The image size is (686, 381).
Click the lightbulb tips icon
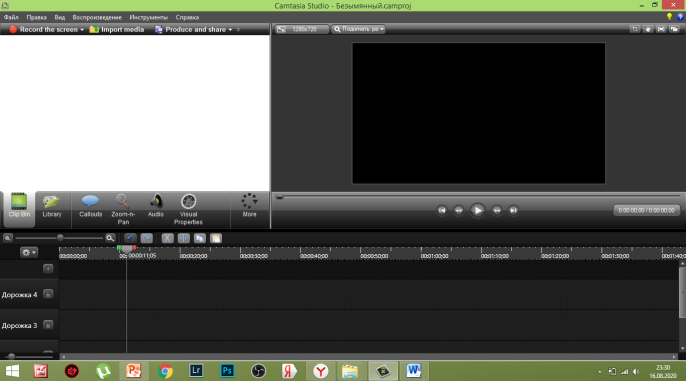pyautogui.click(x=669, y=17)
